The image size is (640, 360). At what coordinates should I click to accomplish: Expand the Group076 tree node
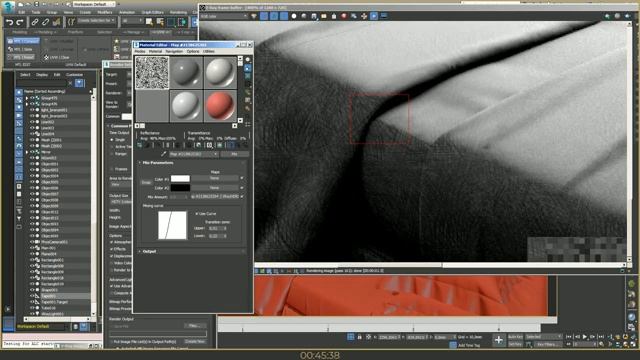27,104
